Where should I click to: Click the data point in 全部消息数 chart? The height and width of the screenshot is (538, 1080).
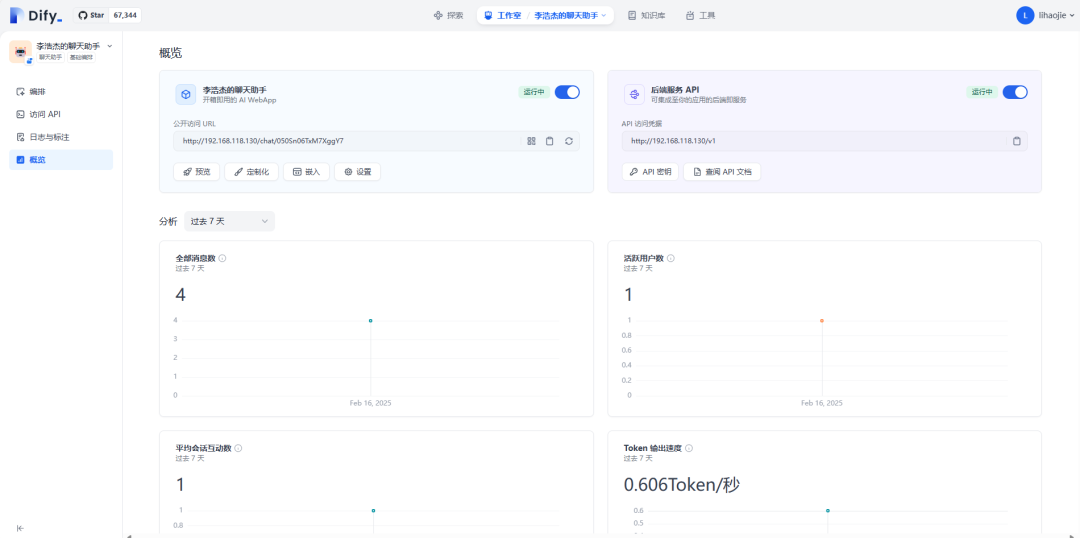[x=371, y=320]
